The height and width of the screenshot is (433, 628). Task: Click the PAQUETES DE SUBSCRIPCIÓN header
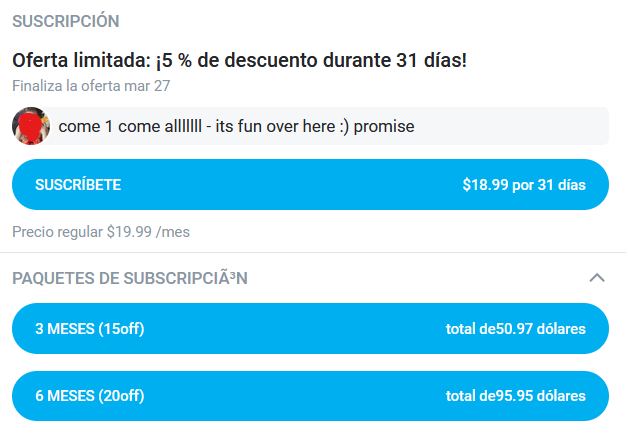tap(130, 278)
